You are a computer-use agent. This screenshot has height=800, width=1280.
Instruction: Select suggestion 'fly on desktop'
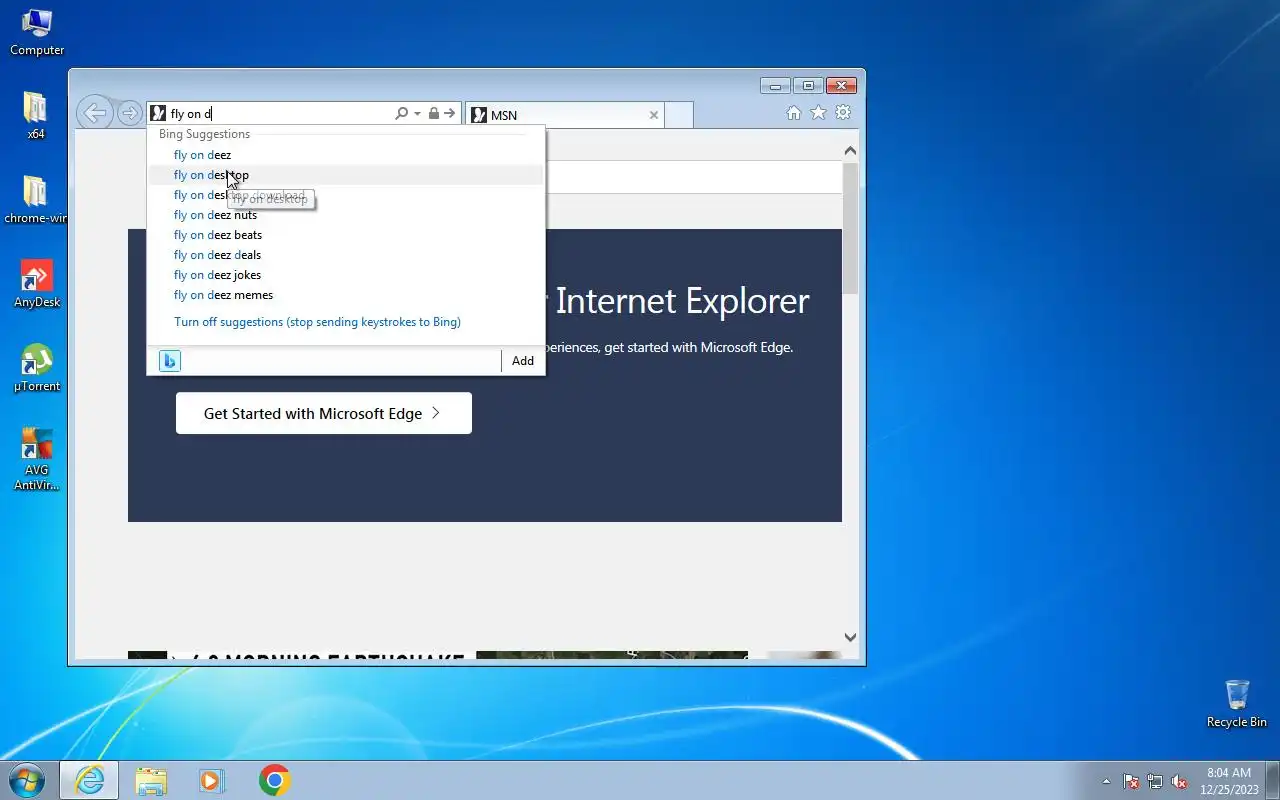[x=345, y=175]
